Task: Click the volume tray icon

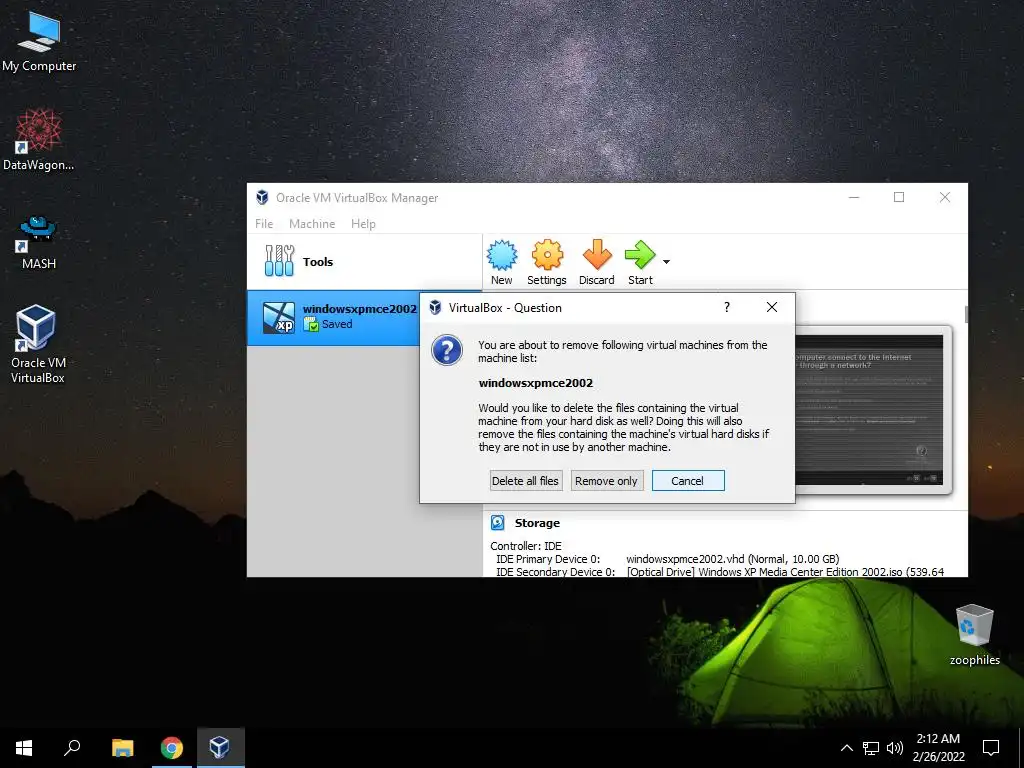Action: pyautogui.click(x=895, y=748)
